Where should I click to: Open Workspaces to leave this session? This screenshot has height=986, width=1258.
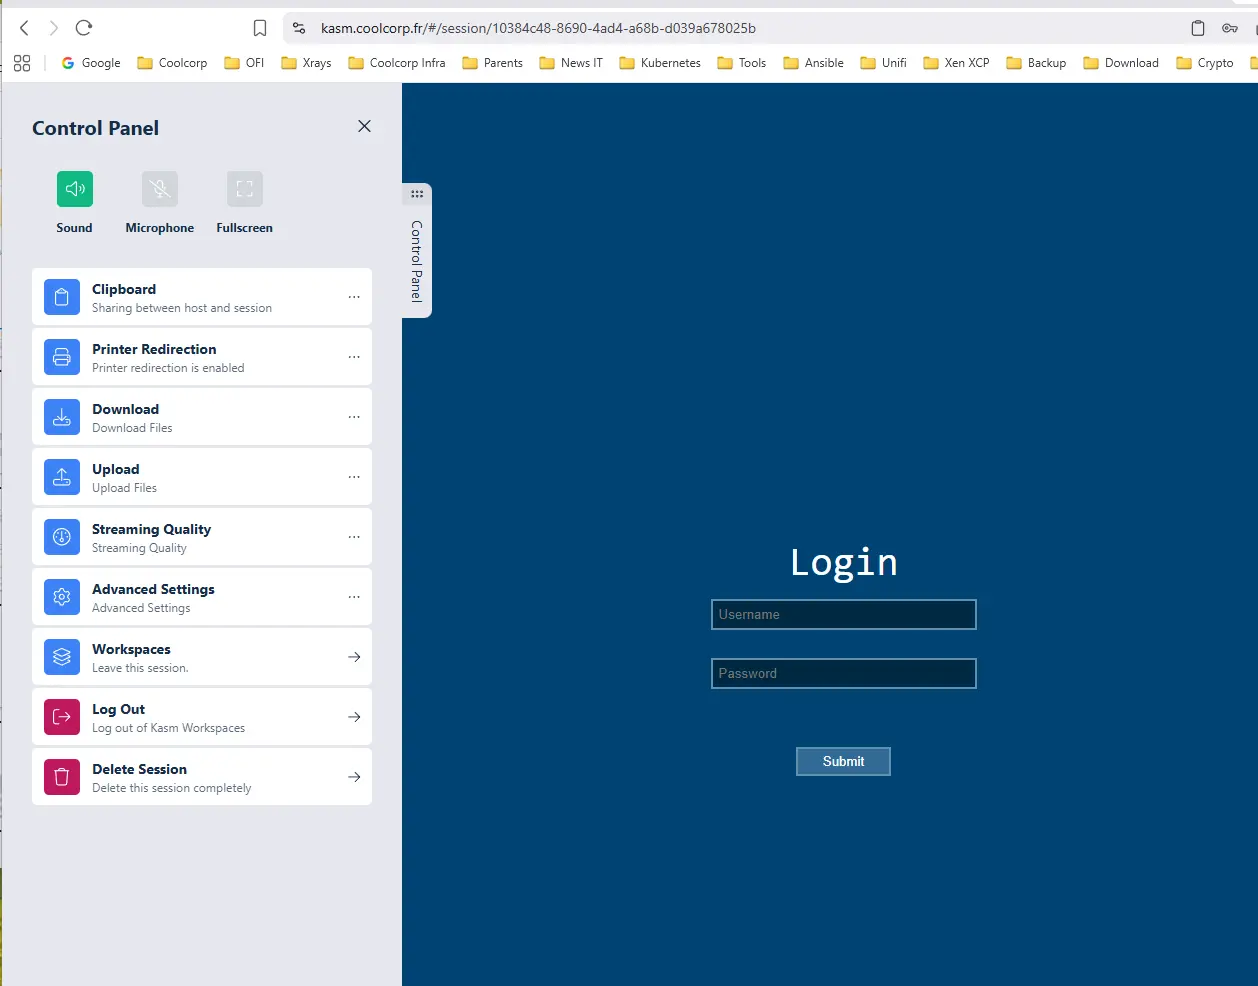202,657
